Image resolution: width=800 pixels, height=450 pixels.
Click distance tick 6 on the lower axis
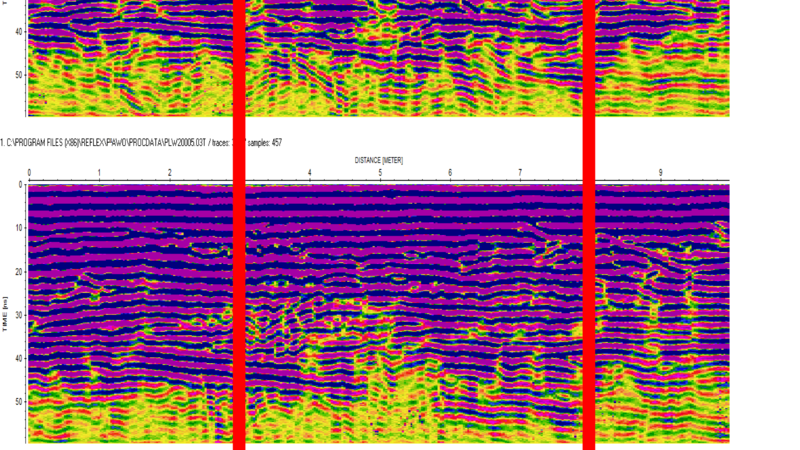450,173
